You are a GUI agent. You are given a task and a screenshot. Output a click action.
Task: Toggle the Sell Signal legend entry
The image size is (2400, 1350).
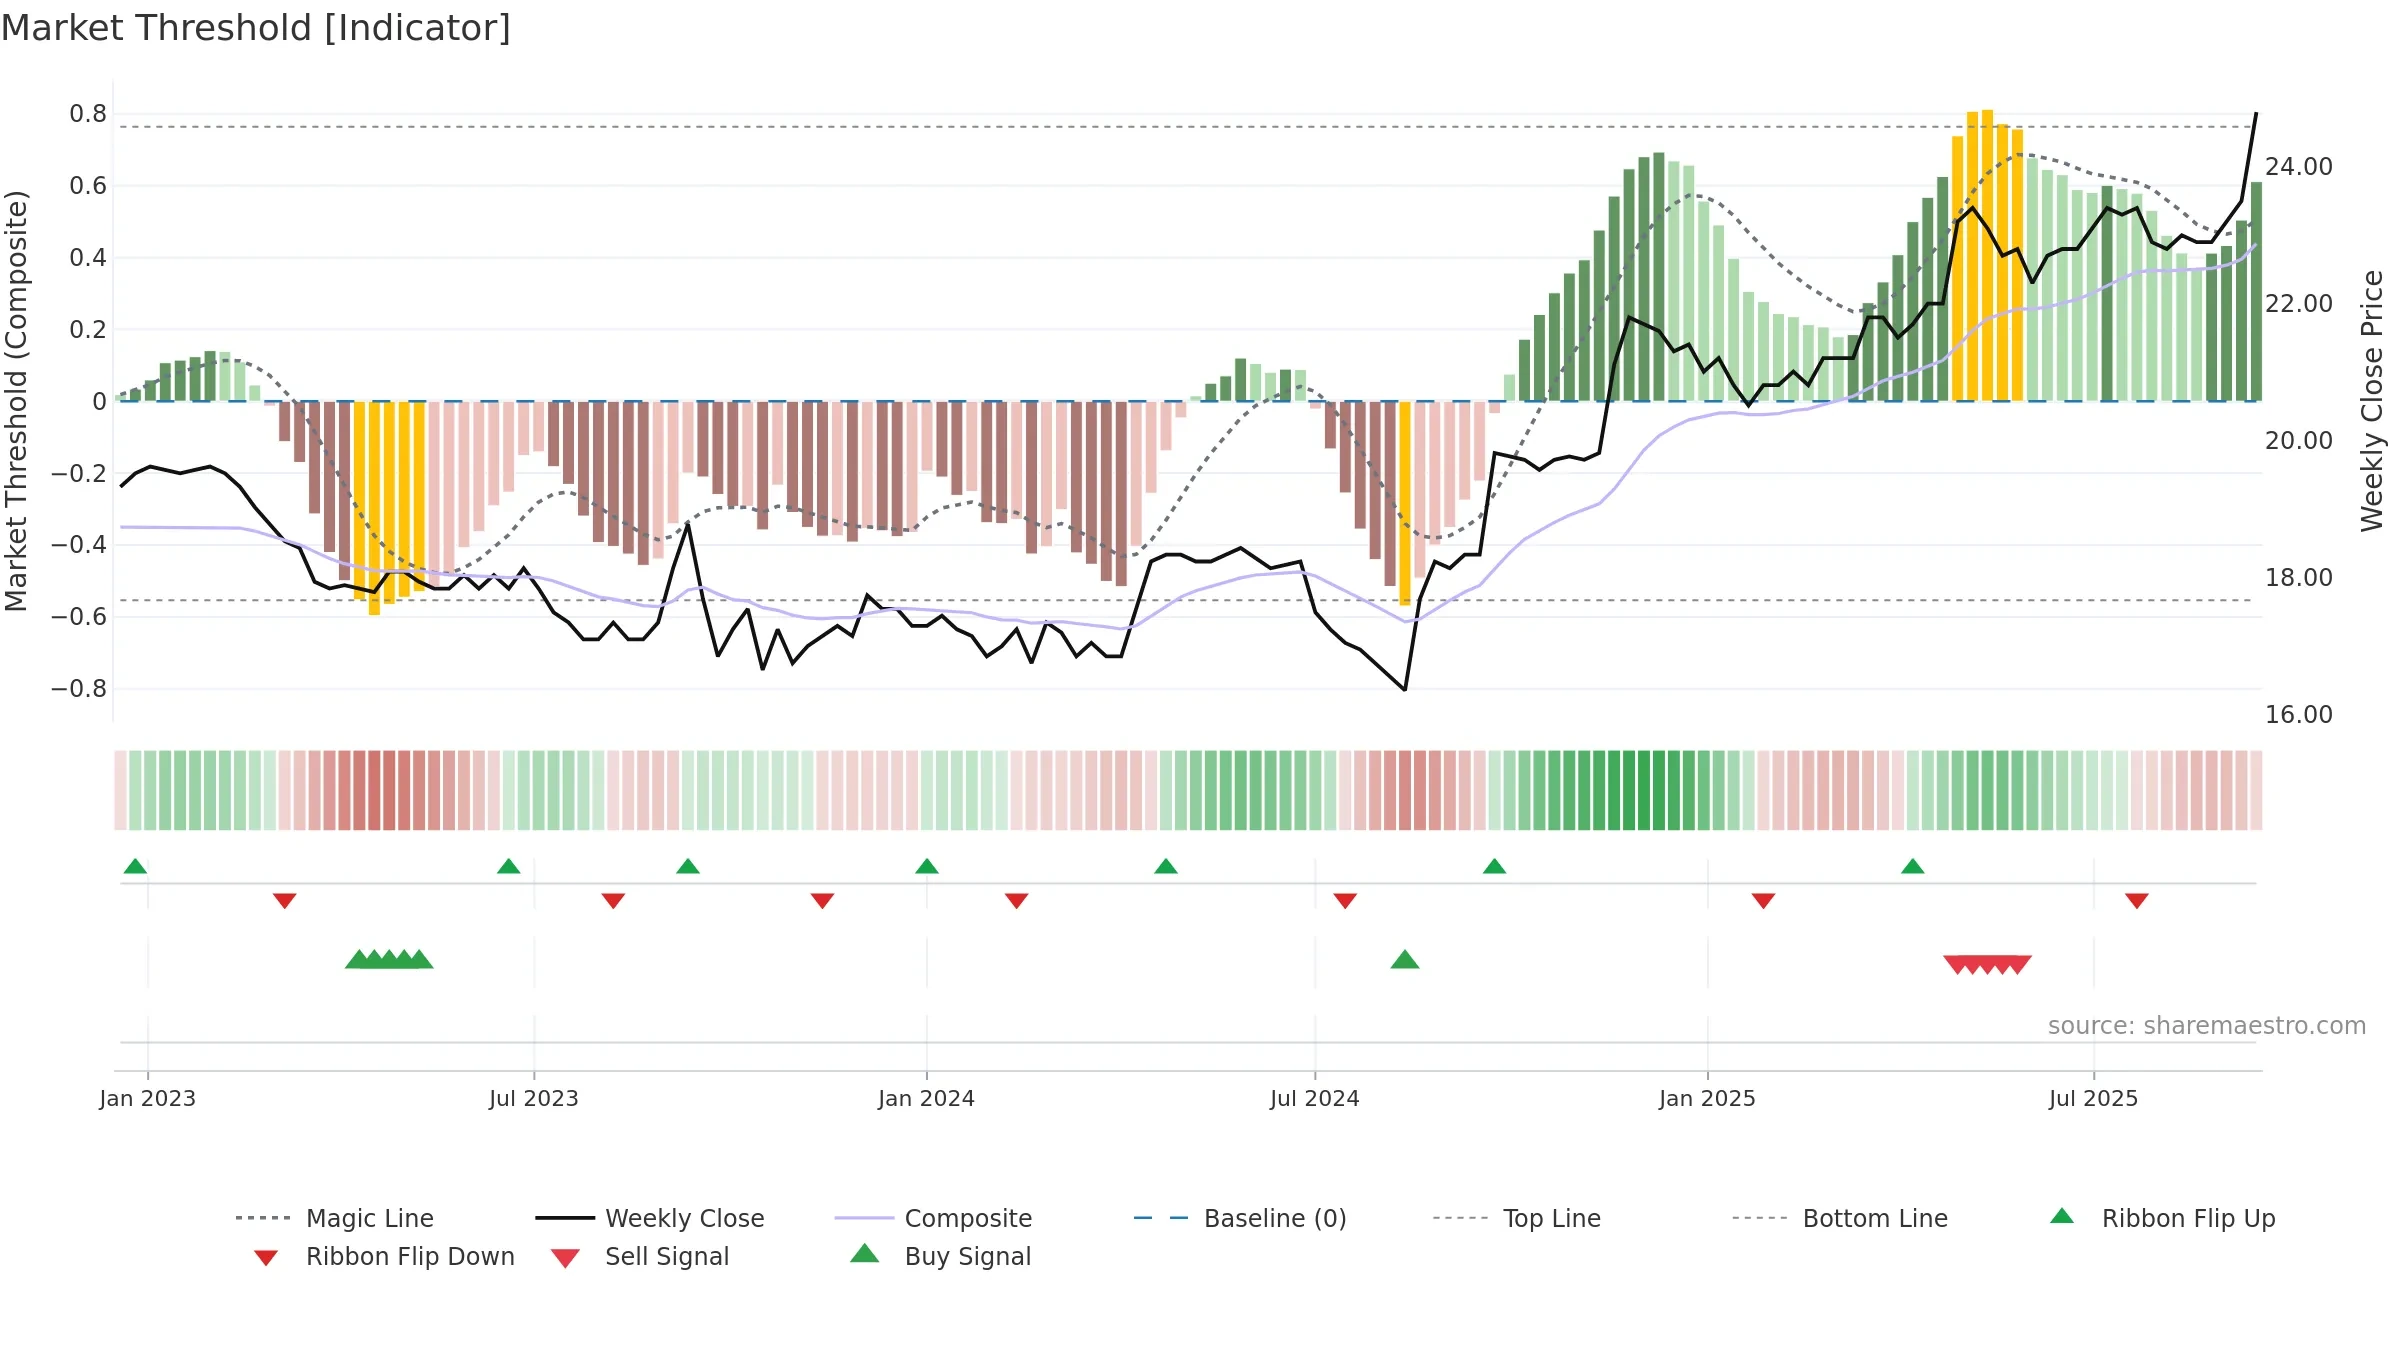(640, 1256)
